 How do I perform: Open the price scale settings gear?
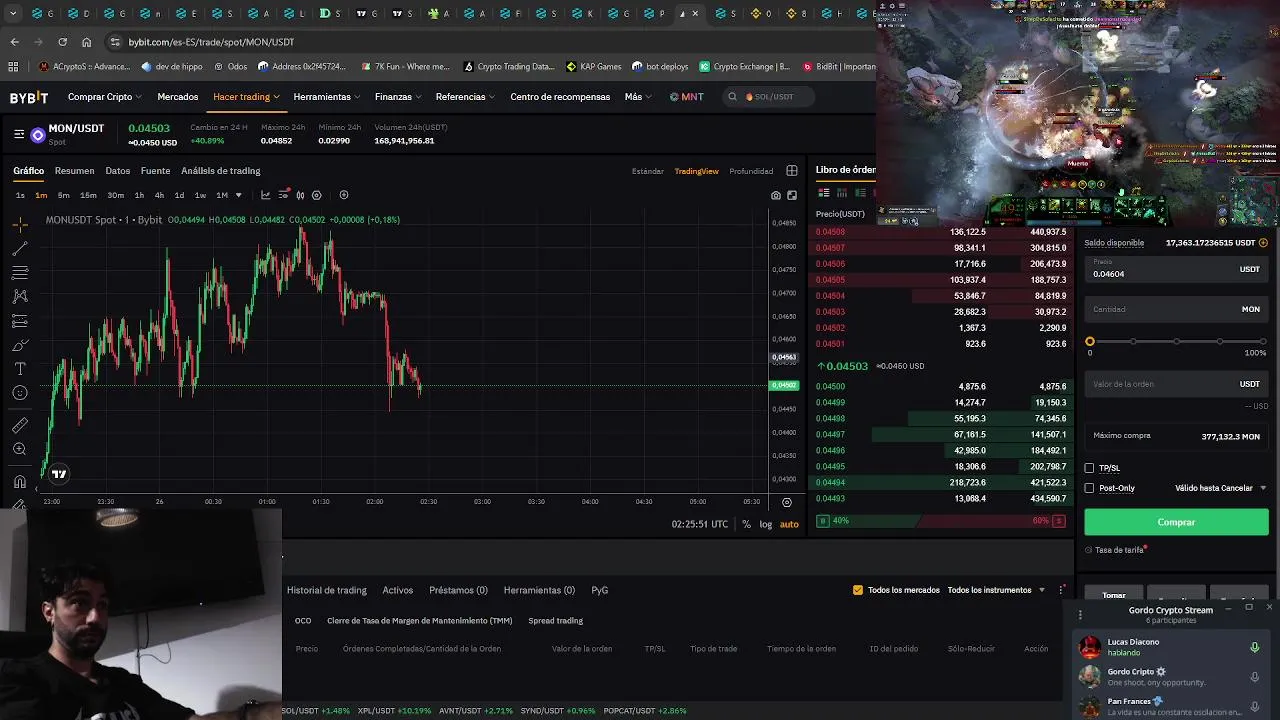[787, 502]
